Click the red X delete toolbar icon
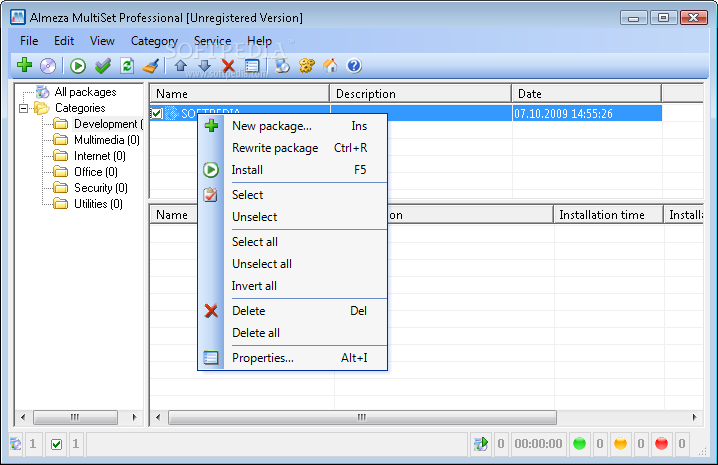The height and width of the screenshot is (465, 718). (228, 66)
